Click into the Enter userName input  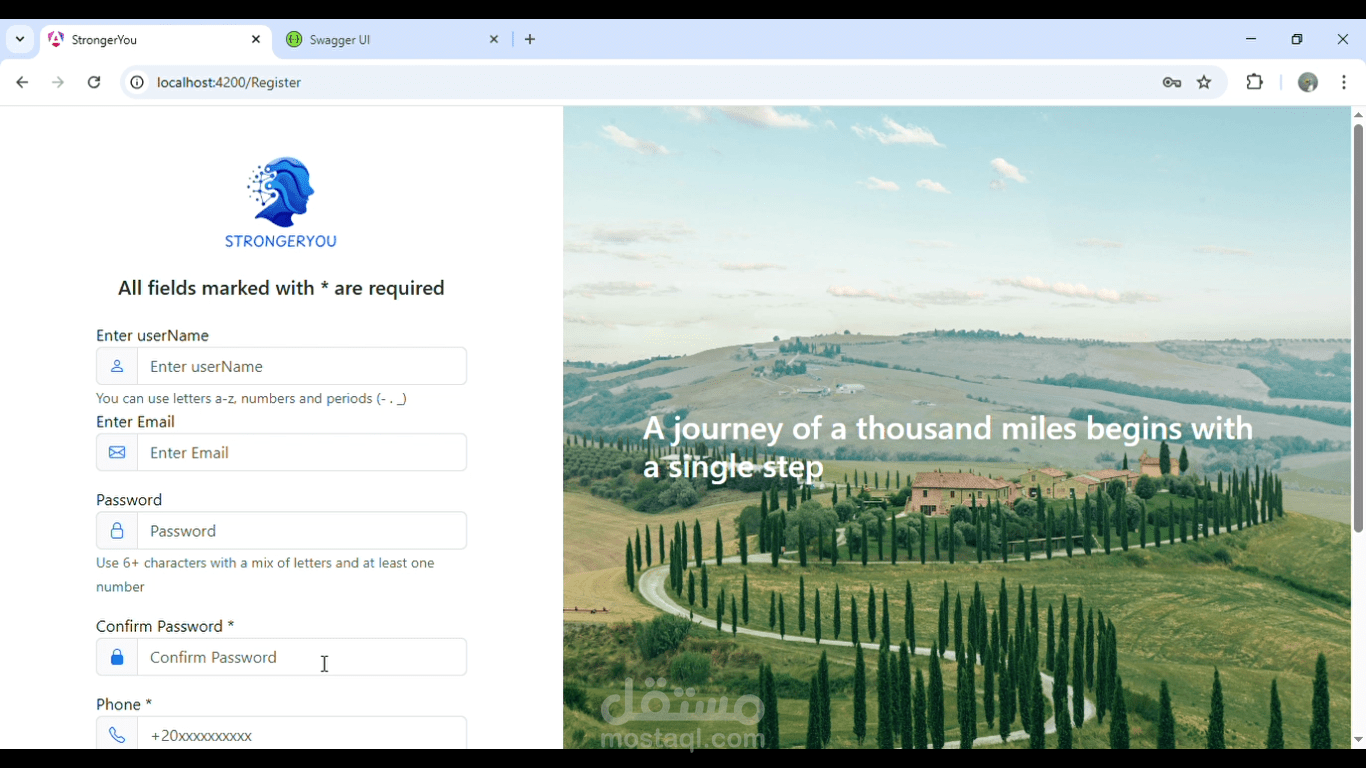tap(302, 366)
